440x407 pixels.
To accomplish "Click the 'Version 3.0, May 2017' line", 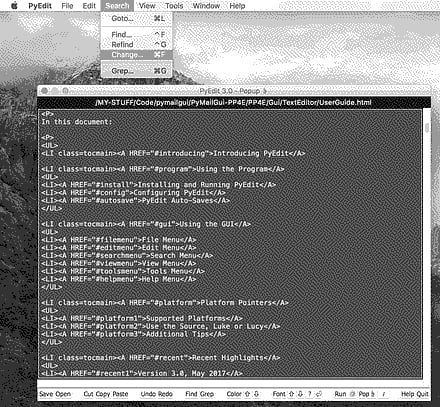I will click(x=142, y=373).
